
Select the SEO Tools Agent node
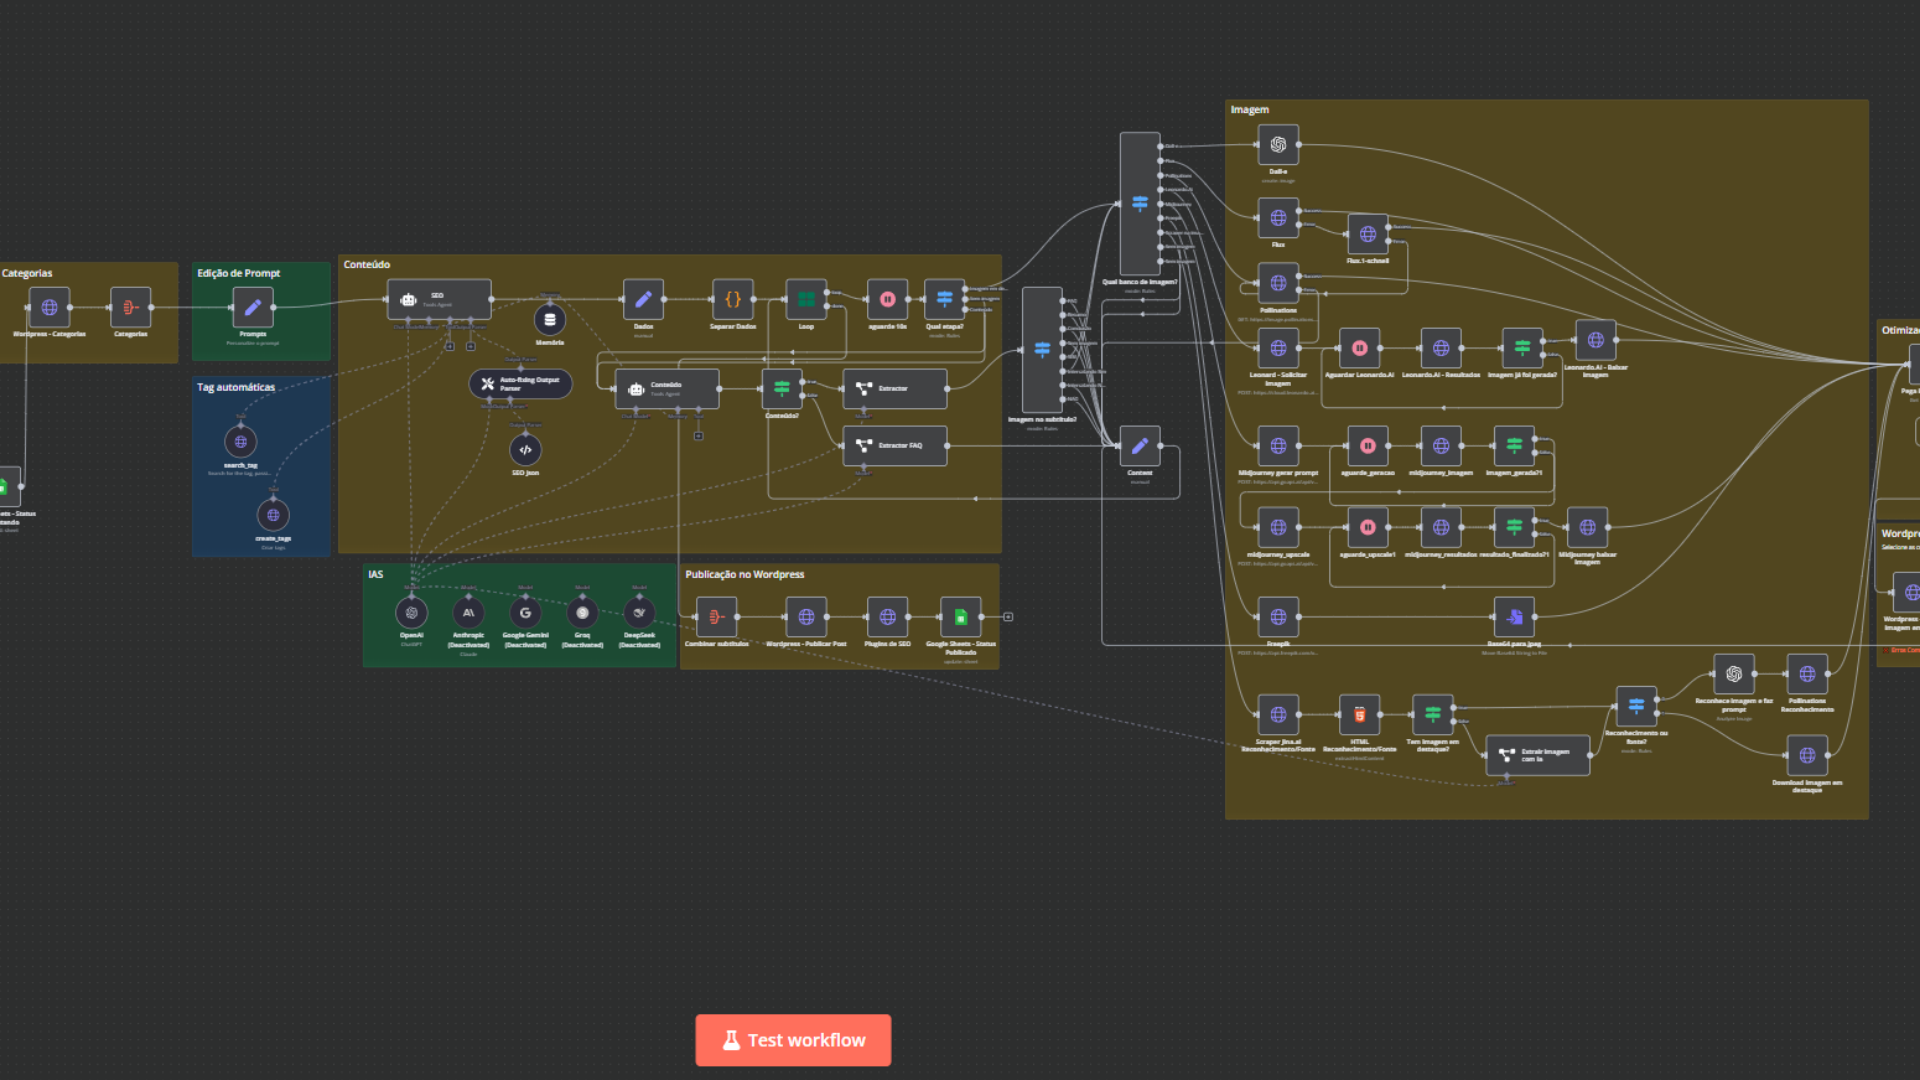438,299
